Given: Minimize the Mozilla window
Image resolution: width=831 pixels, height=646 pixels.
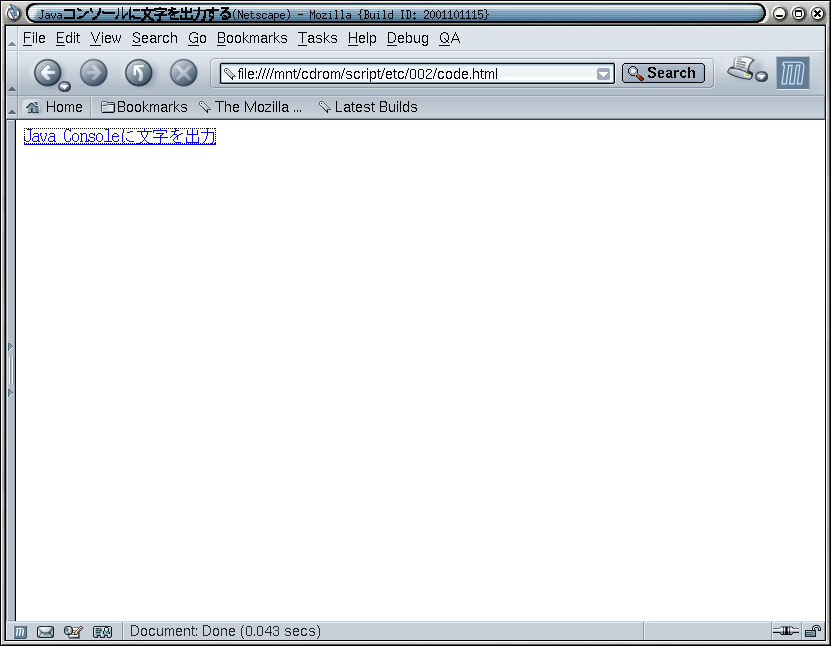Looking at the screenshot, I should point(779,14).
